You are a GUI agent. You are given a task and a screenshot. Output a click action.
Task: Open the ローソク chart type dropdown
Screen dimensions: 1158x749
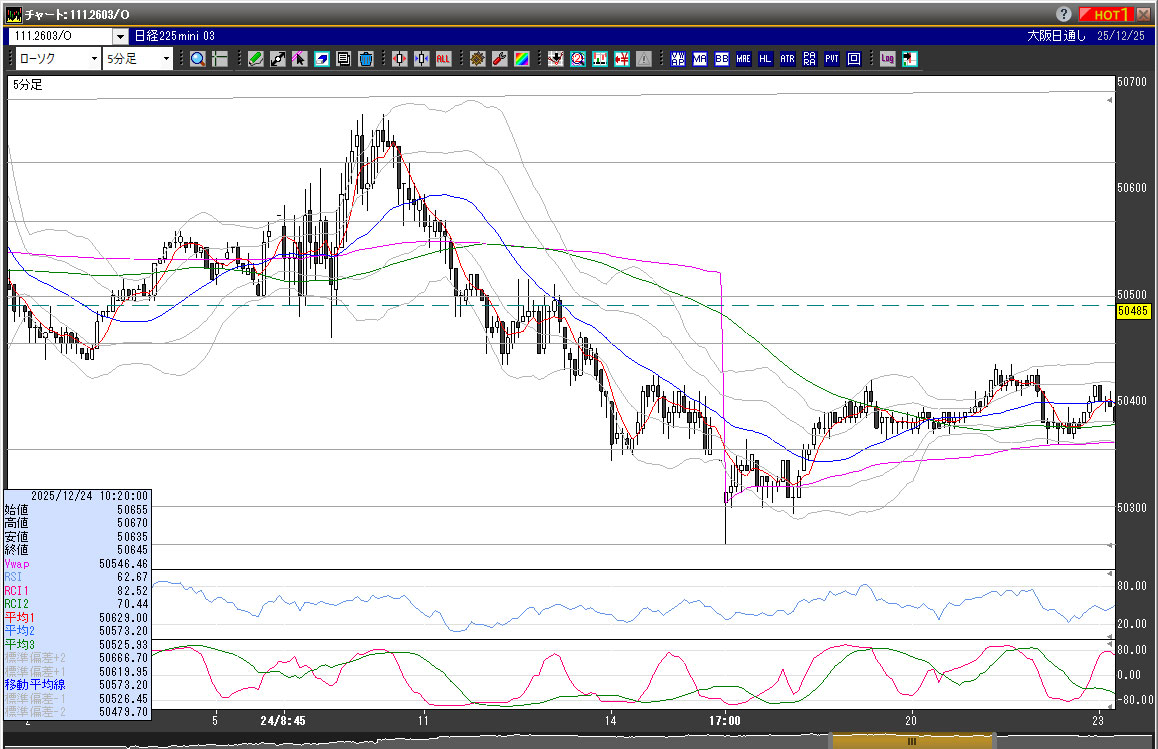58,59
